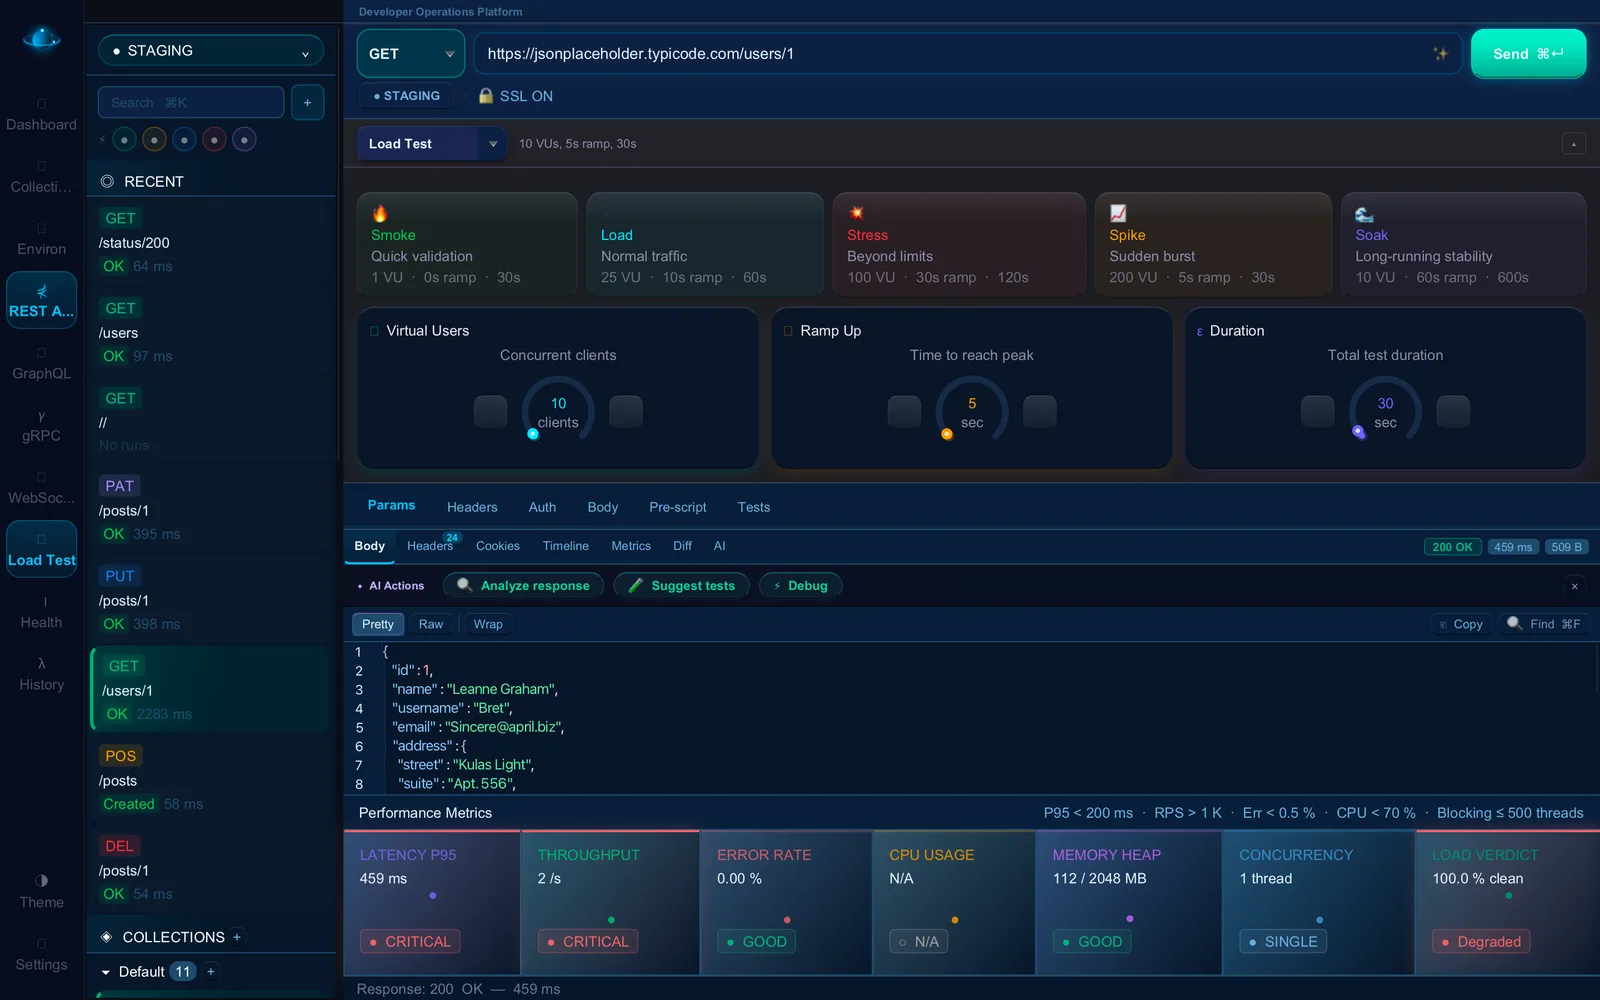Toggle the green method filter circle
Image resolution: width=1600 pixels, height=1000 pixels.
124,140
